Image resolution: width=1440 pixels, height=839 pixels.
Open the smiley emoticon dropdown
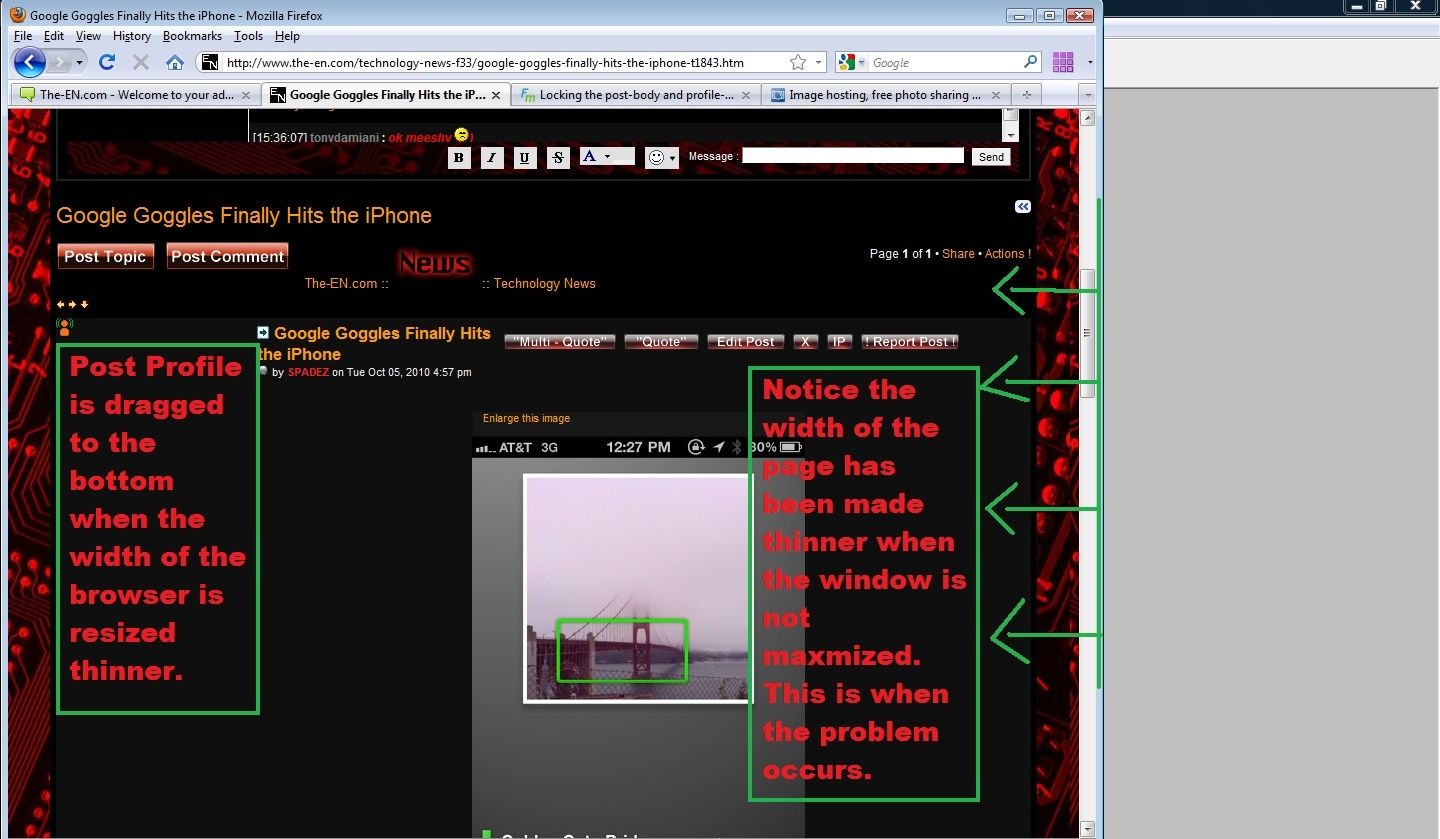pos(661,157)
